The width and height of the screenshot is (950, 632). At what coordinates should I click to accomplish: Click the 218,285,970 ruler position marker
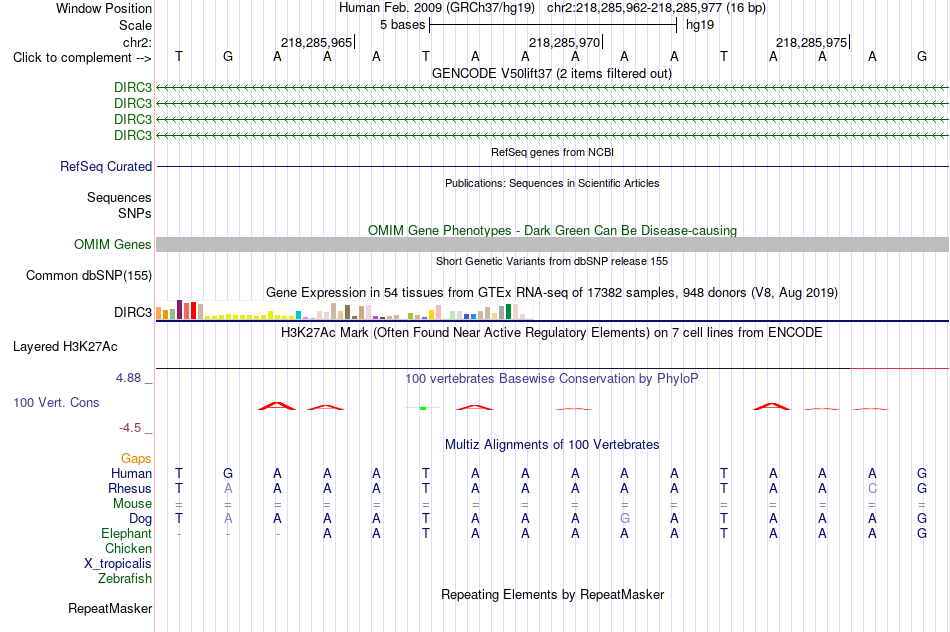pos(564,42)
